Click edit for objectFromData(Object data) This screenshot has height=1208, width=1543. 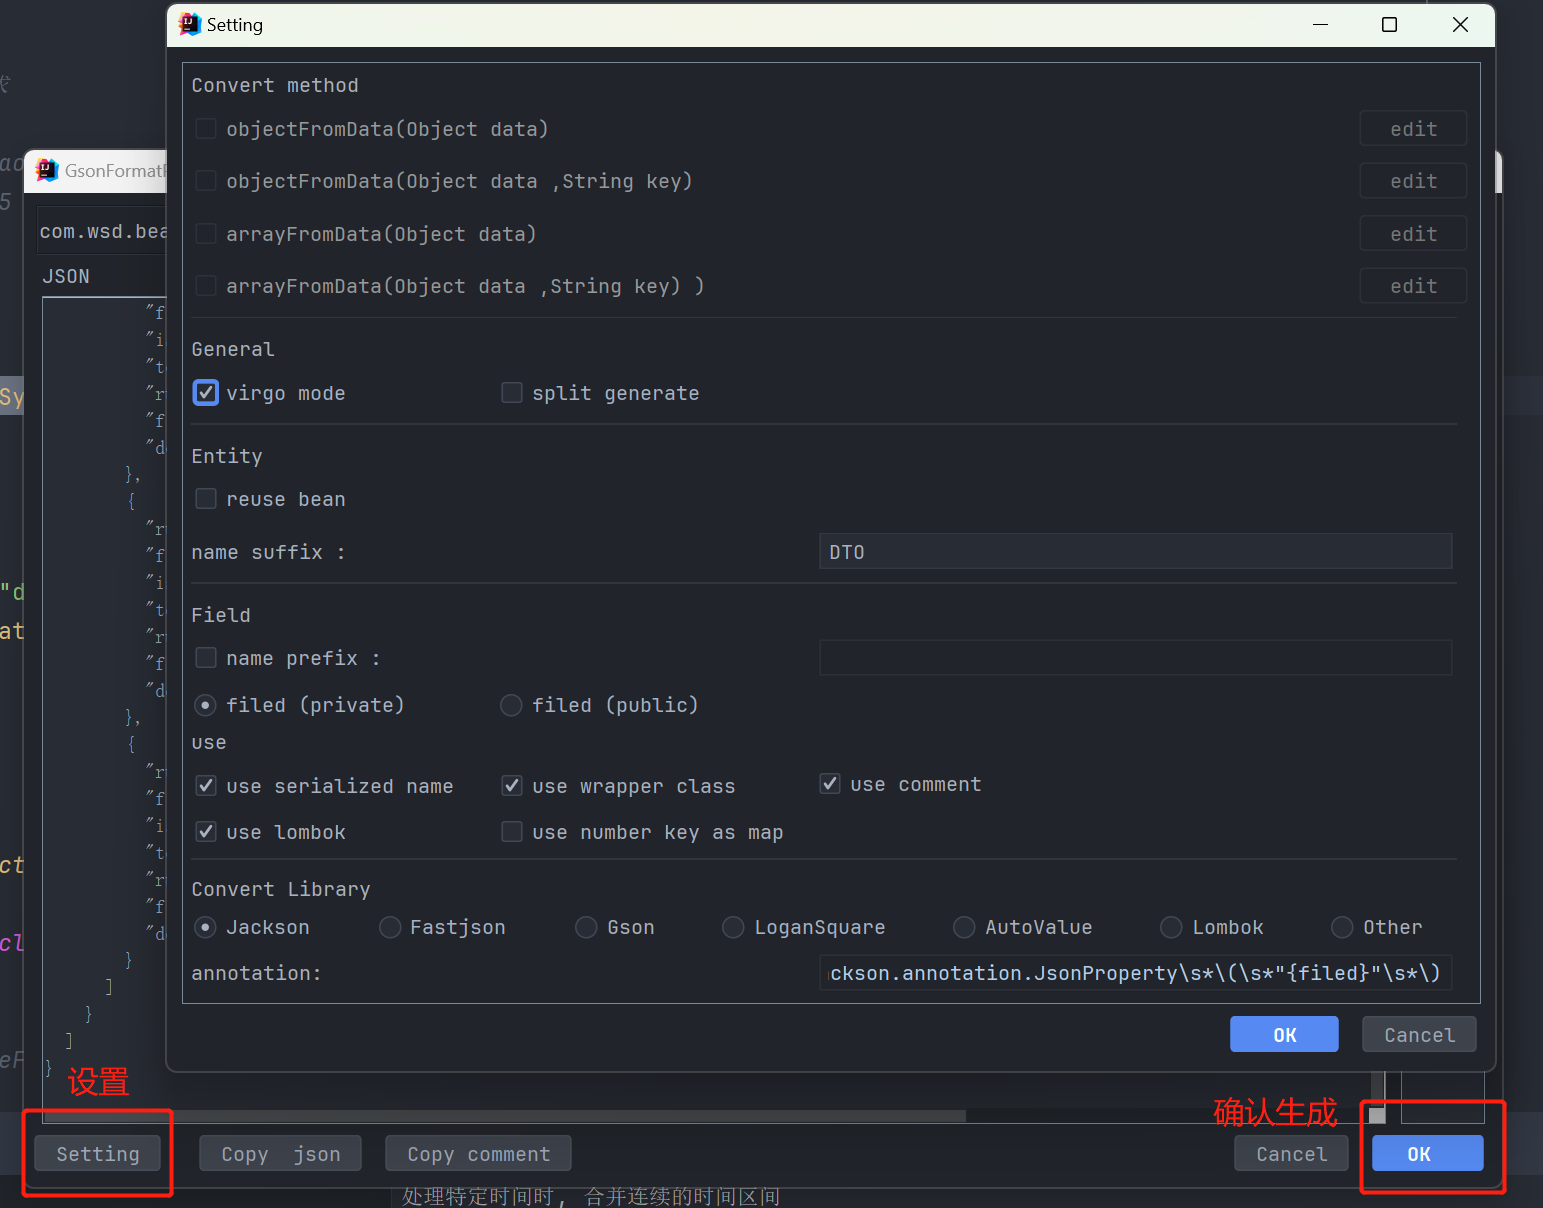(x=1413, y=129)
